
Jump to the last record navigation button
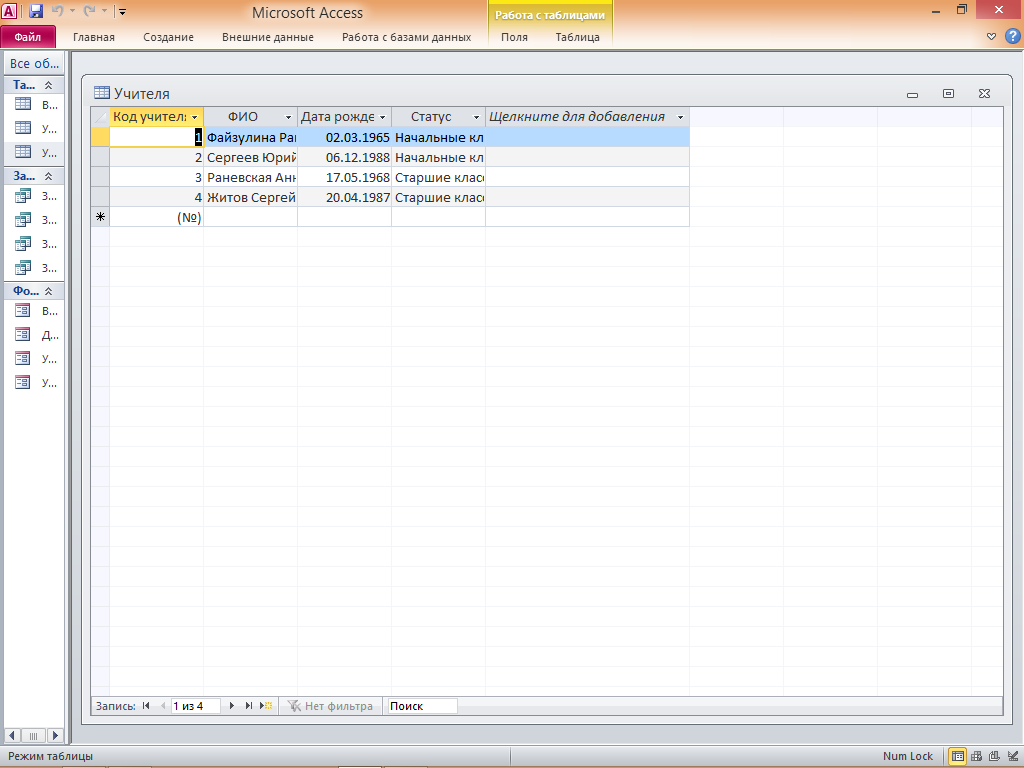248,706
